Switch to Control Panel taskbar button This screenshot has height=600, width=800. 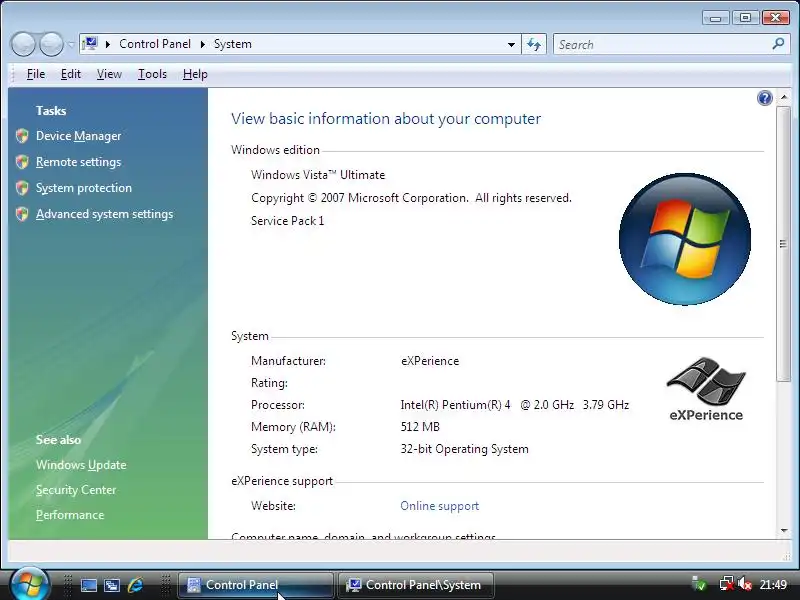pos(255,585)
